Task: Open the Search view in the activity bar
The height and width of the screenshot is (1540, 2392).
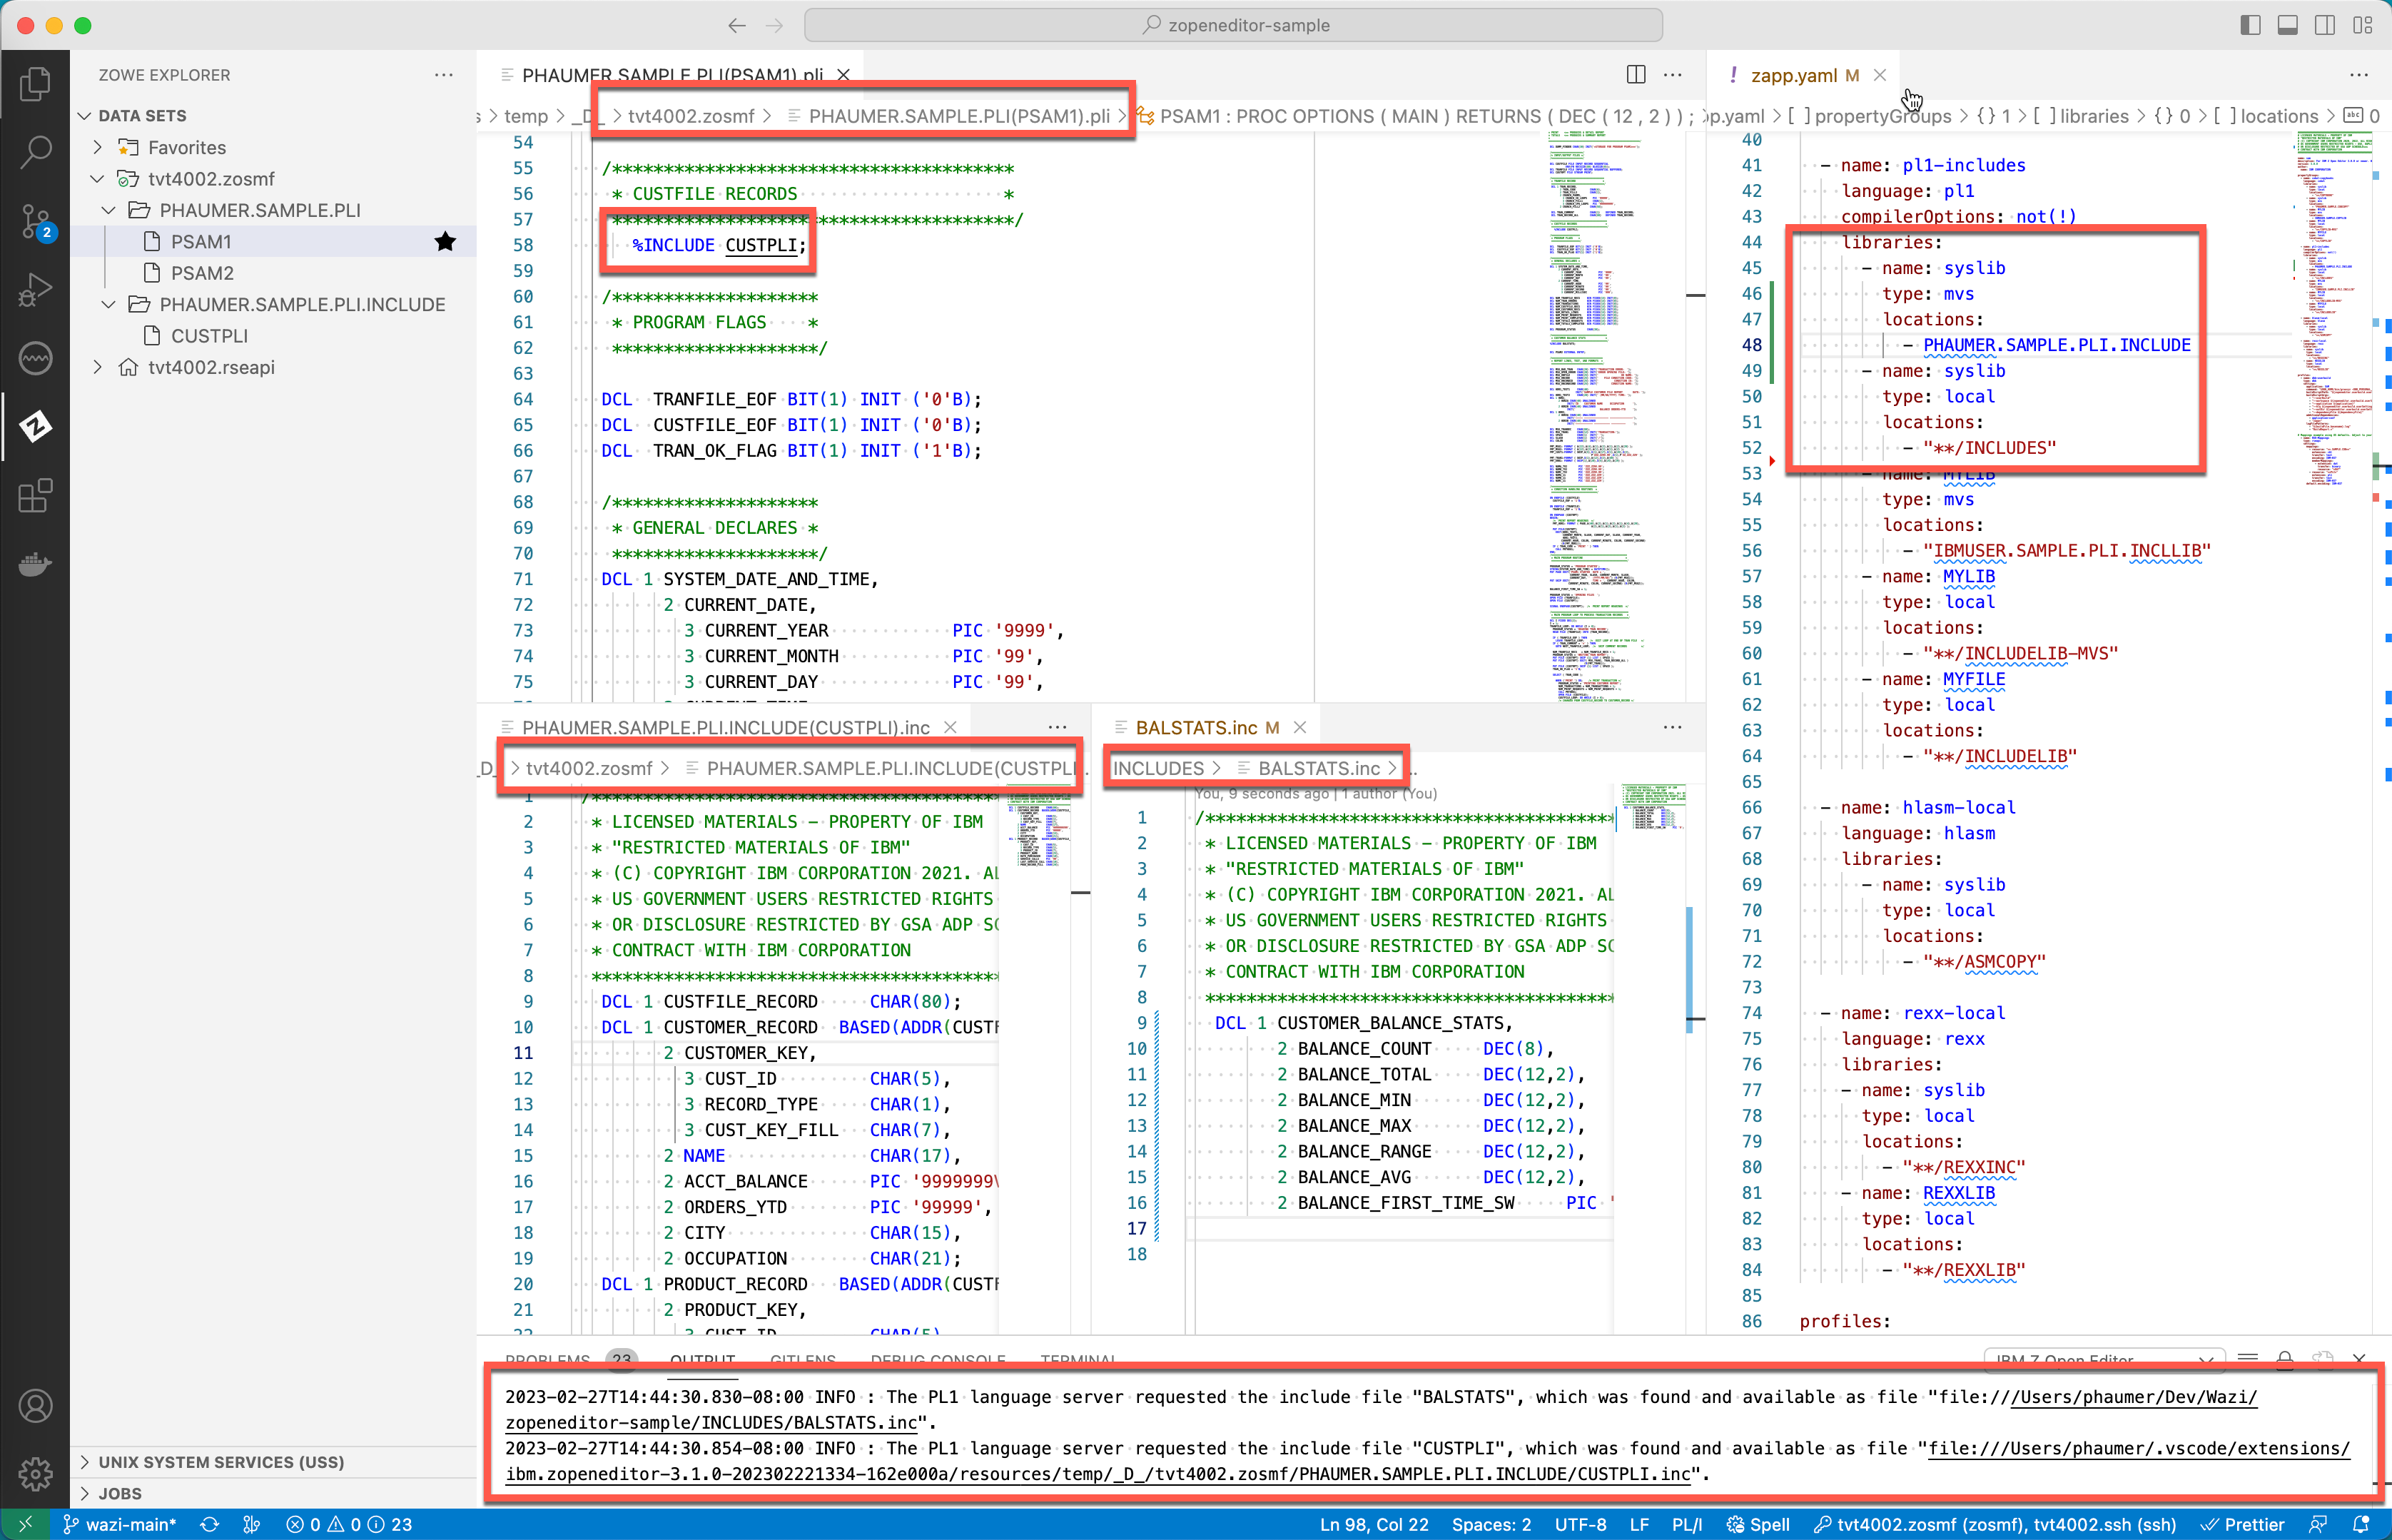Action: tap(36, 152)
